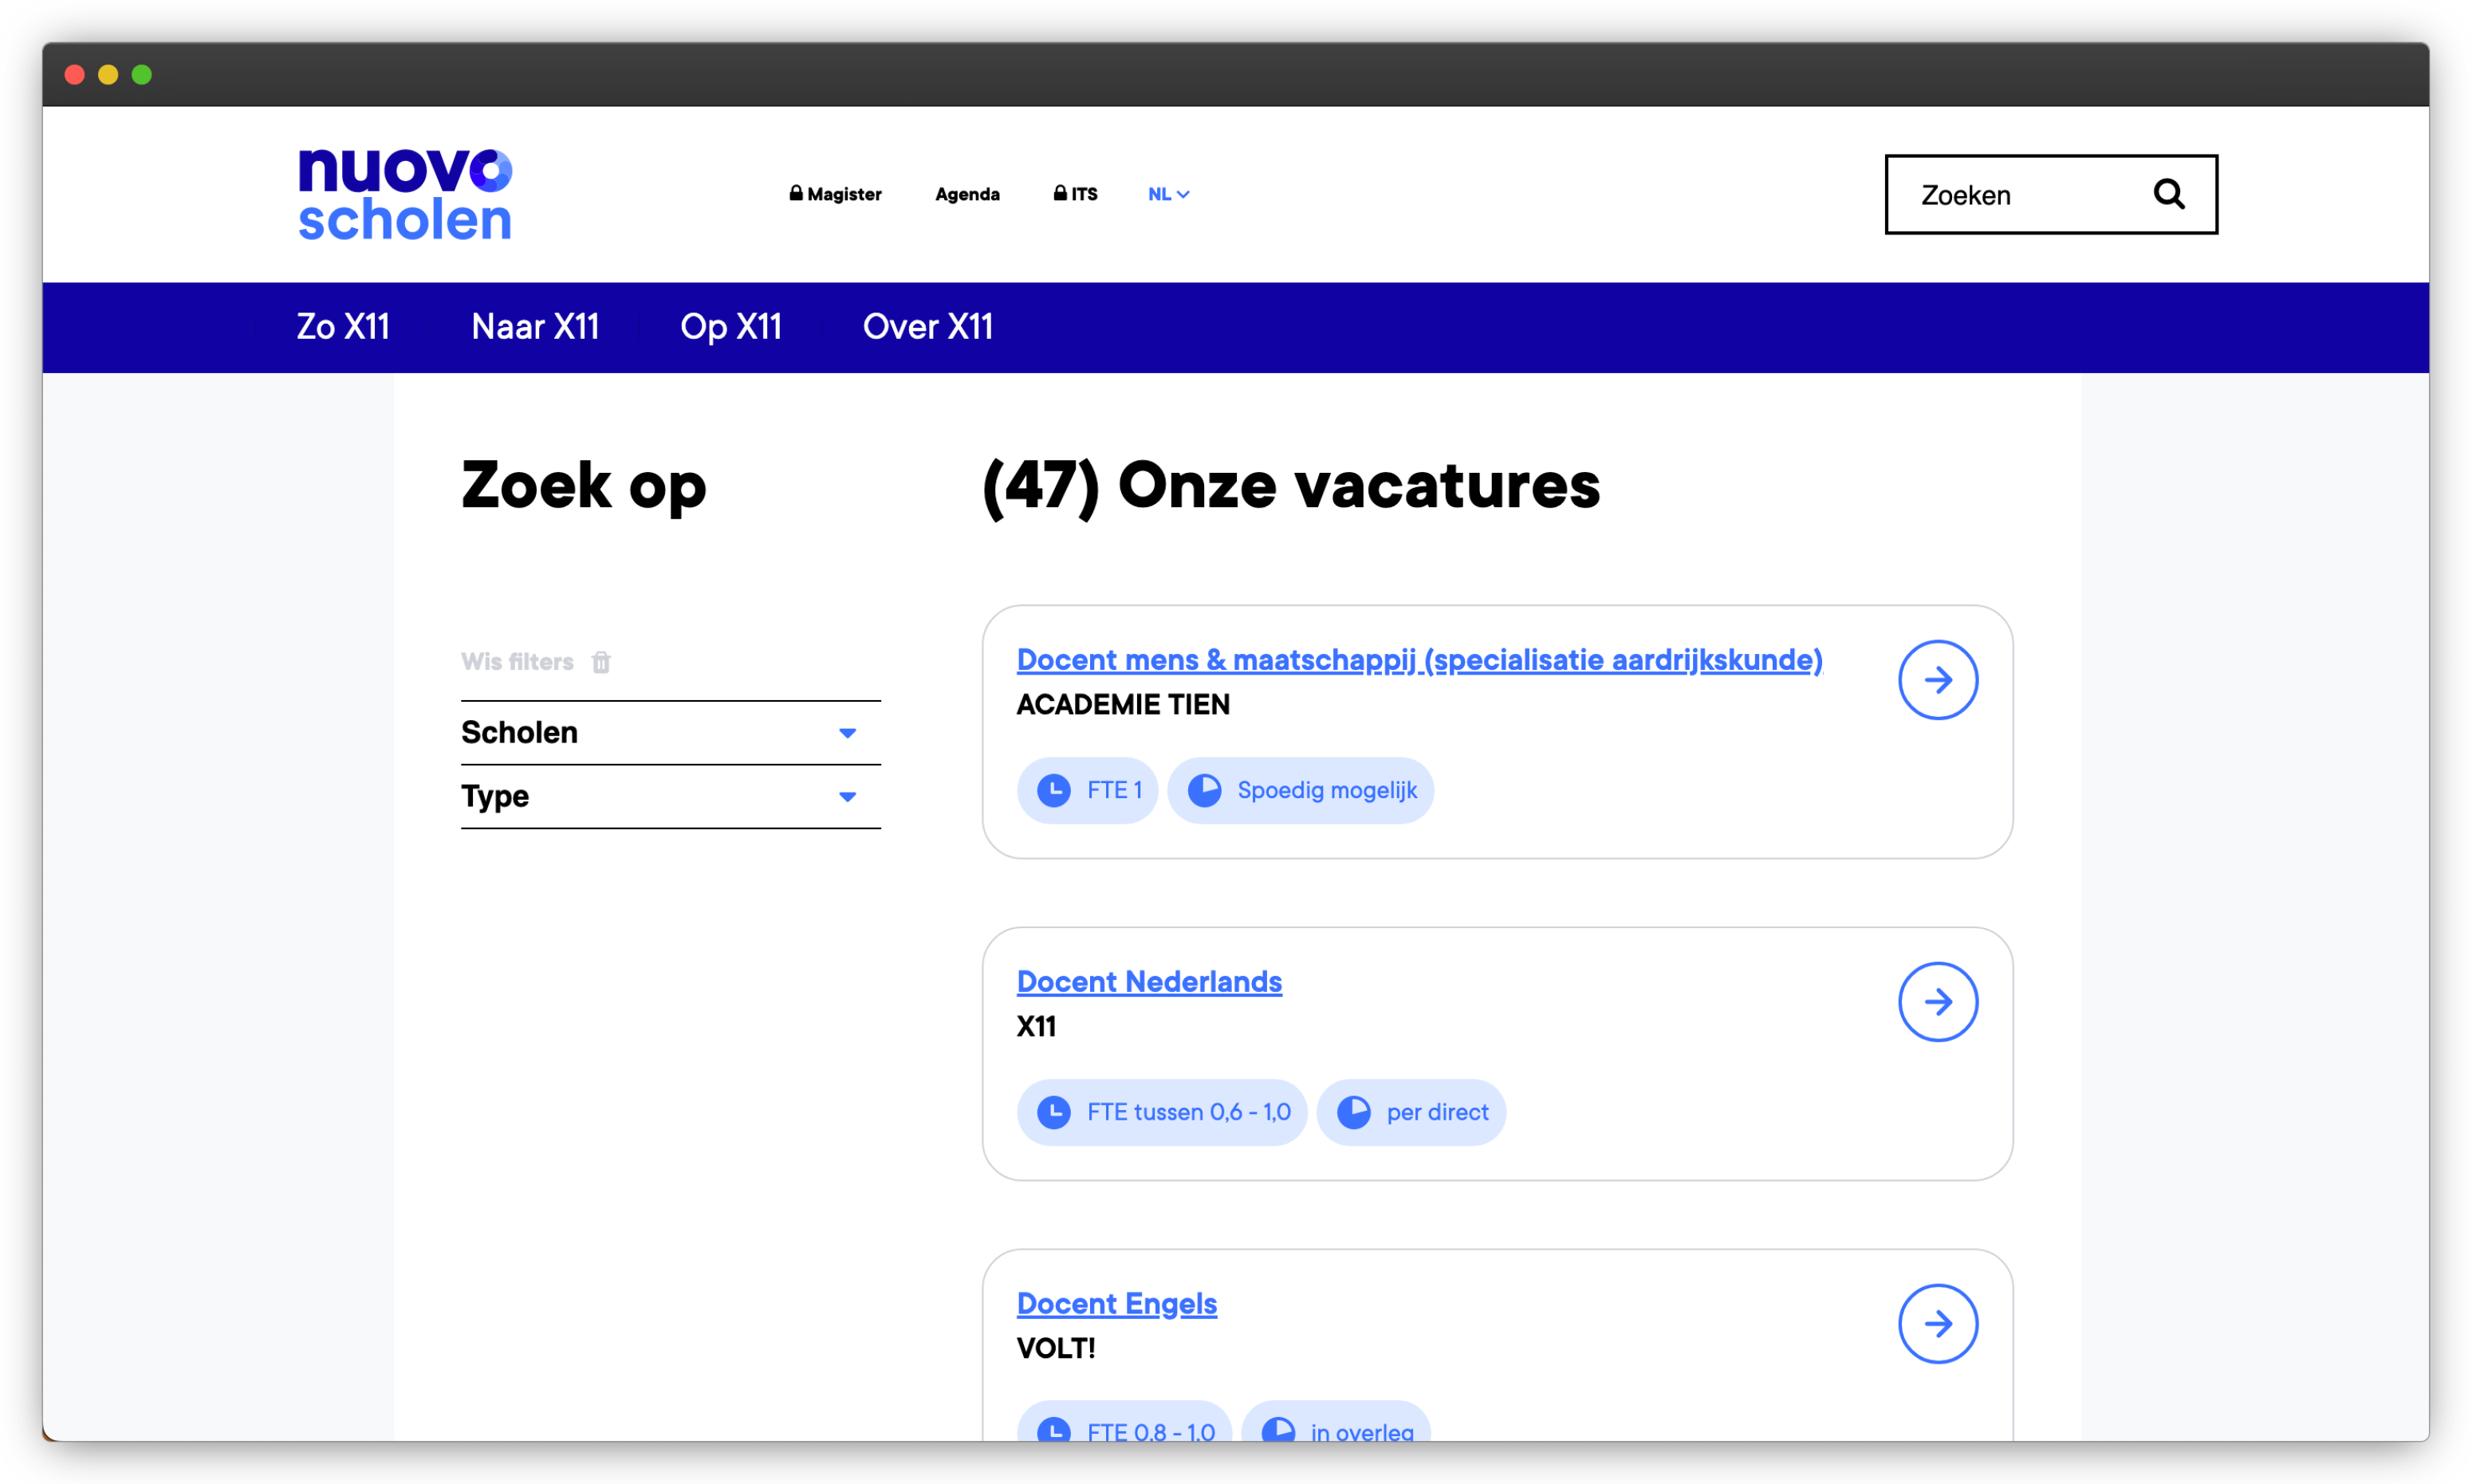Image resolution: width=2472 pixels, height=1484 pixels.
Task: Click the clock icon in FTE 1 tag
Action: tap(1054, 790)
